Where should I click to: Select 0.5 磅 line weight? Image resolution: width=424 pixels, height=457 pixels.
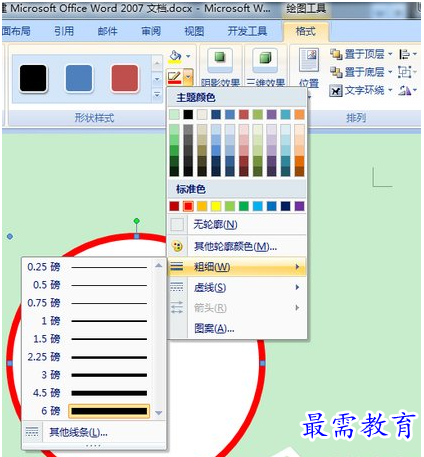[x=87, y=285]
